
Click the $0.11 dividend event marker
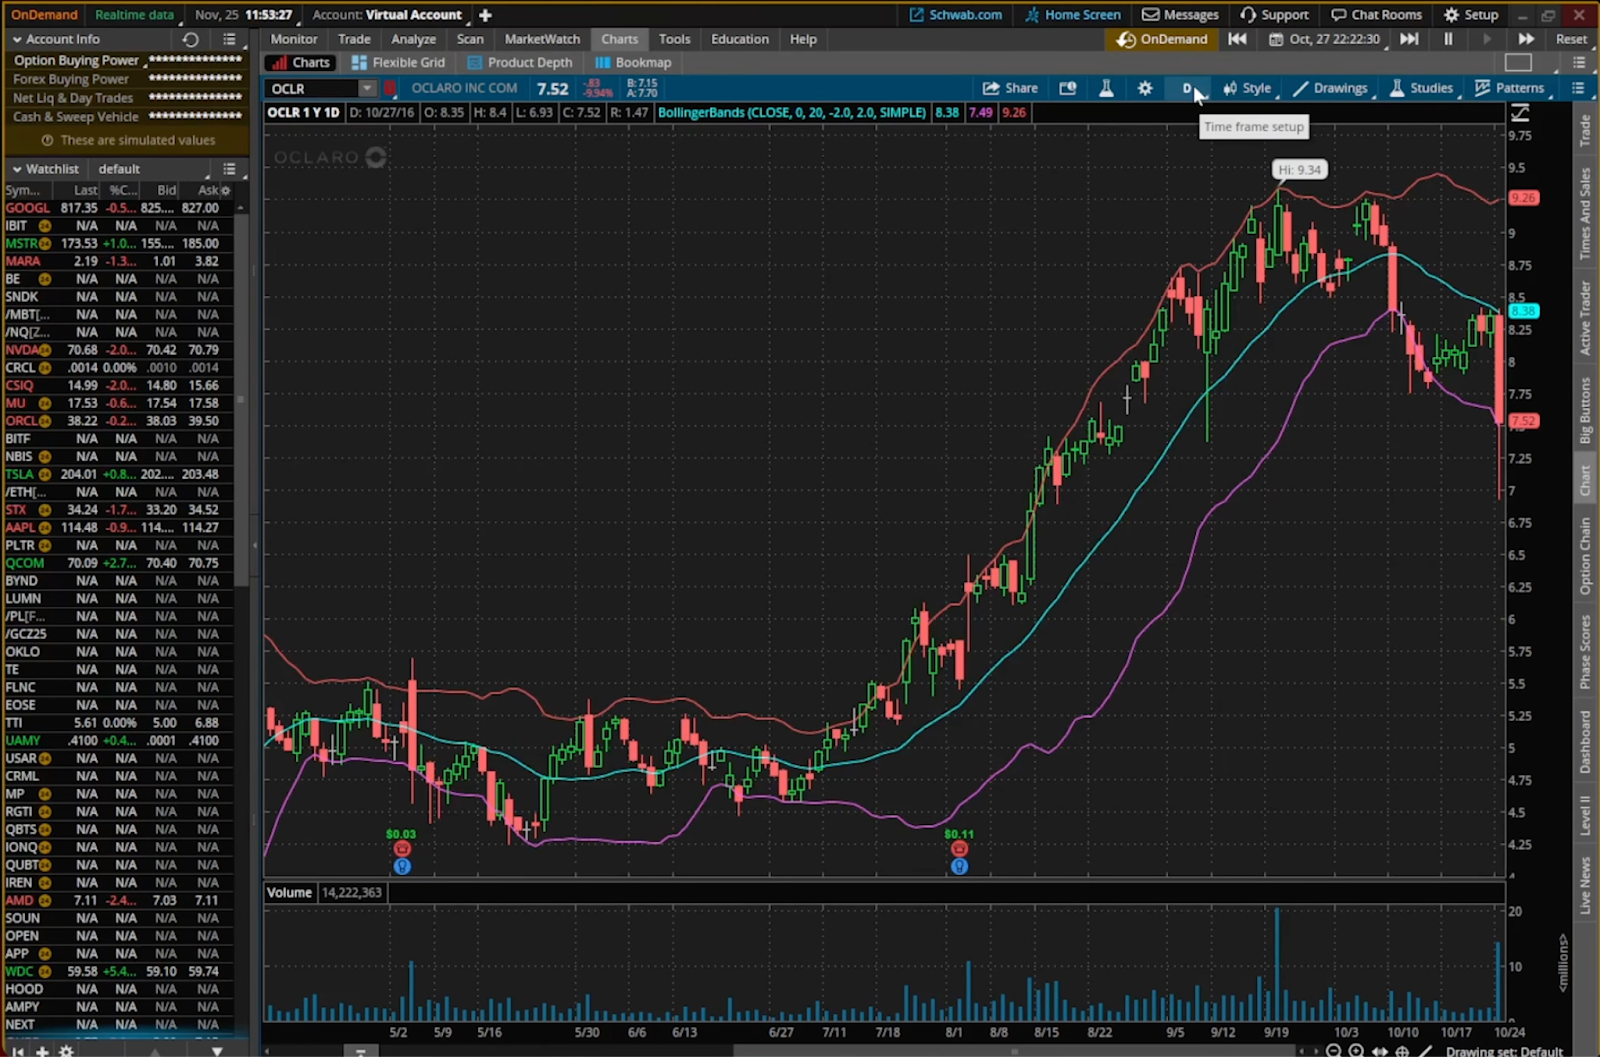pos(959,850)
